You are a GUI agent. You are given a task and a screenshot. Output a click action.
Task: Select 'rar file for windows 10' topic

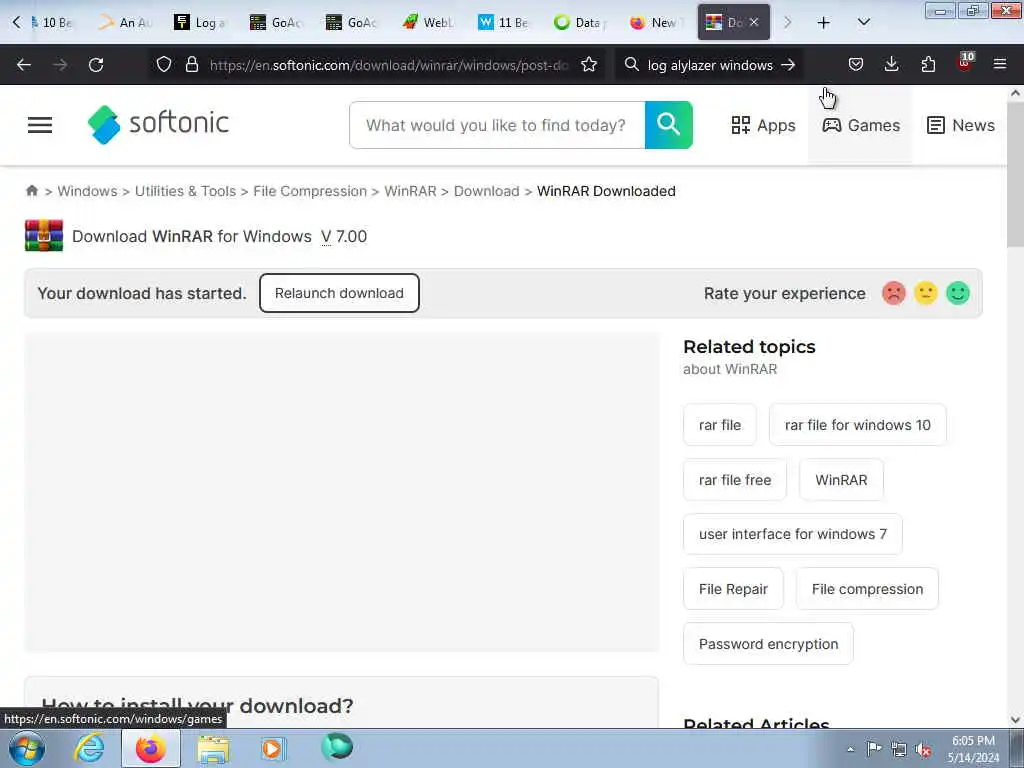coord(857,425)
